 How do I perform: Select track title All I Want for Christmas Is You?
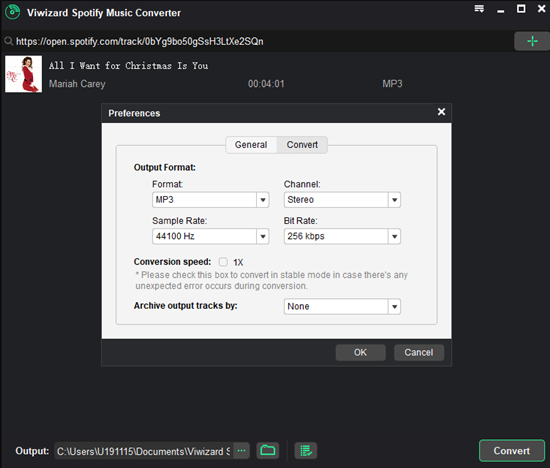click(x=128, y=66)
